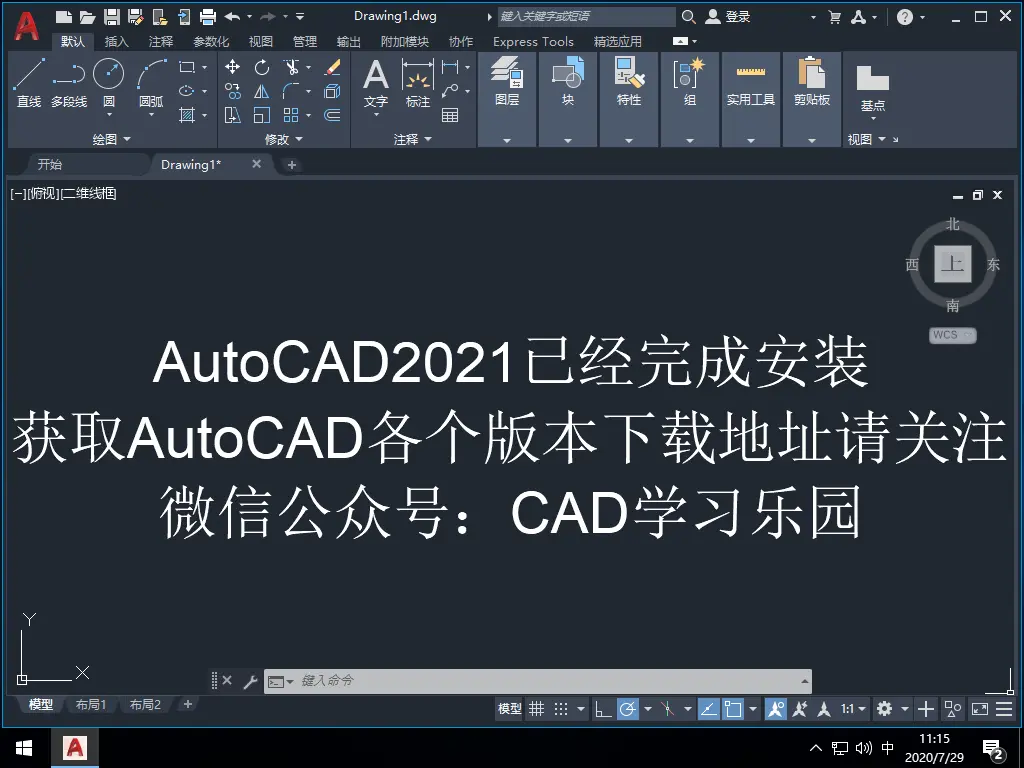Toggle object snap tracking in status bar
The width and height of the screenshot is (1024, 768).
point(709,709)
